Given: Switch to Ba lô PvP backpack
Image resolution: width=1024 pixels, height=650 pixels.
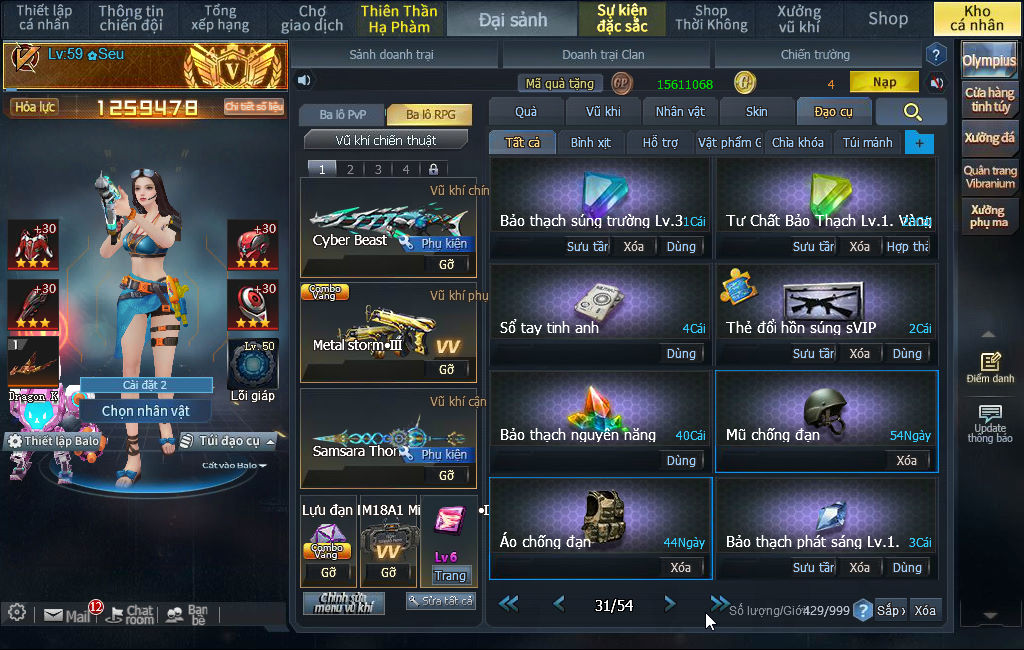Looking at the screenshot, I should (343, 114).
